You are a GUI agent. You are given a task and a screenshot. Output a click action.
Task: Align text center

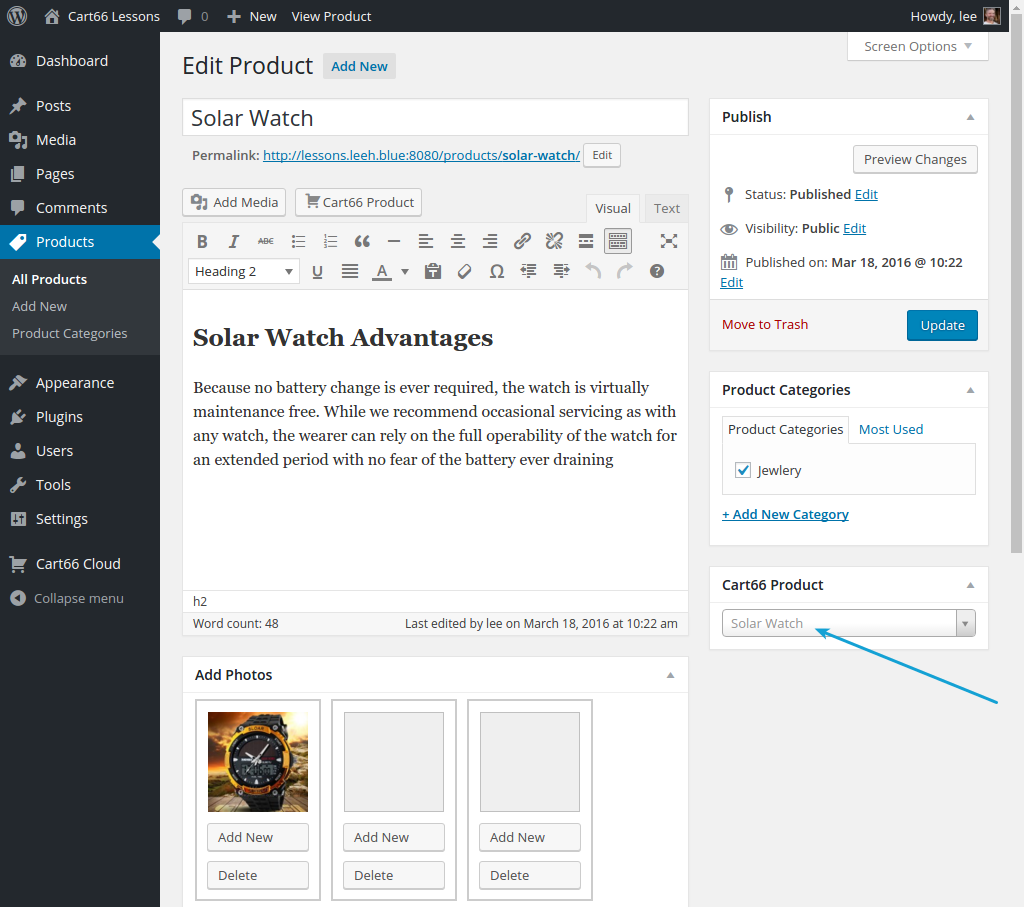[x=457, y=242]
